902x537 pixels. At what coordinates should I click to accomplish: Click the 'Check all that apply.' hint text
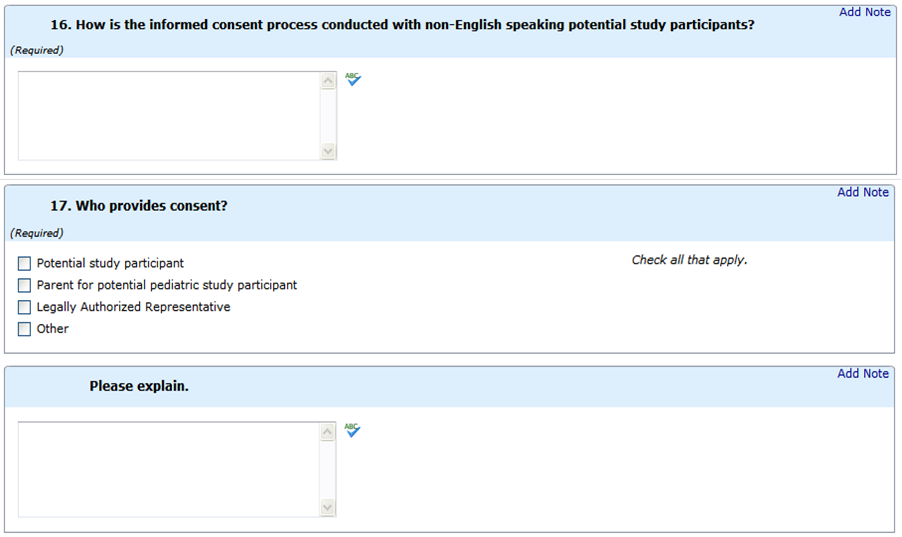(x=689, y=260)
